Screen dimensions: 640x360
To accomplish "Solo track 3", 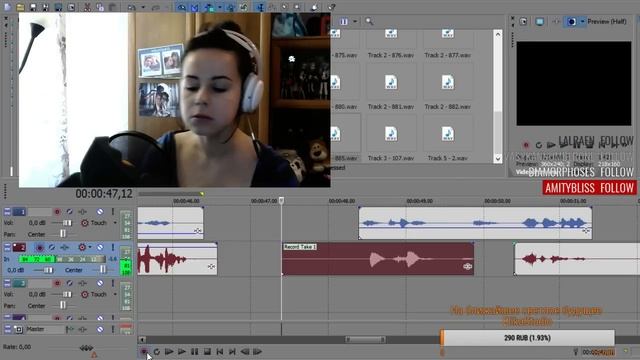I will point(113,283).
